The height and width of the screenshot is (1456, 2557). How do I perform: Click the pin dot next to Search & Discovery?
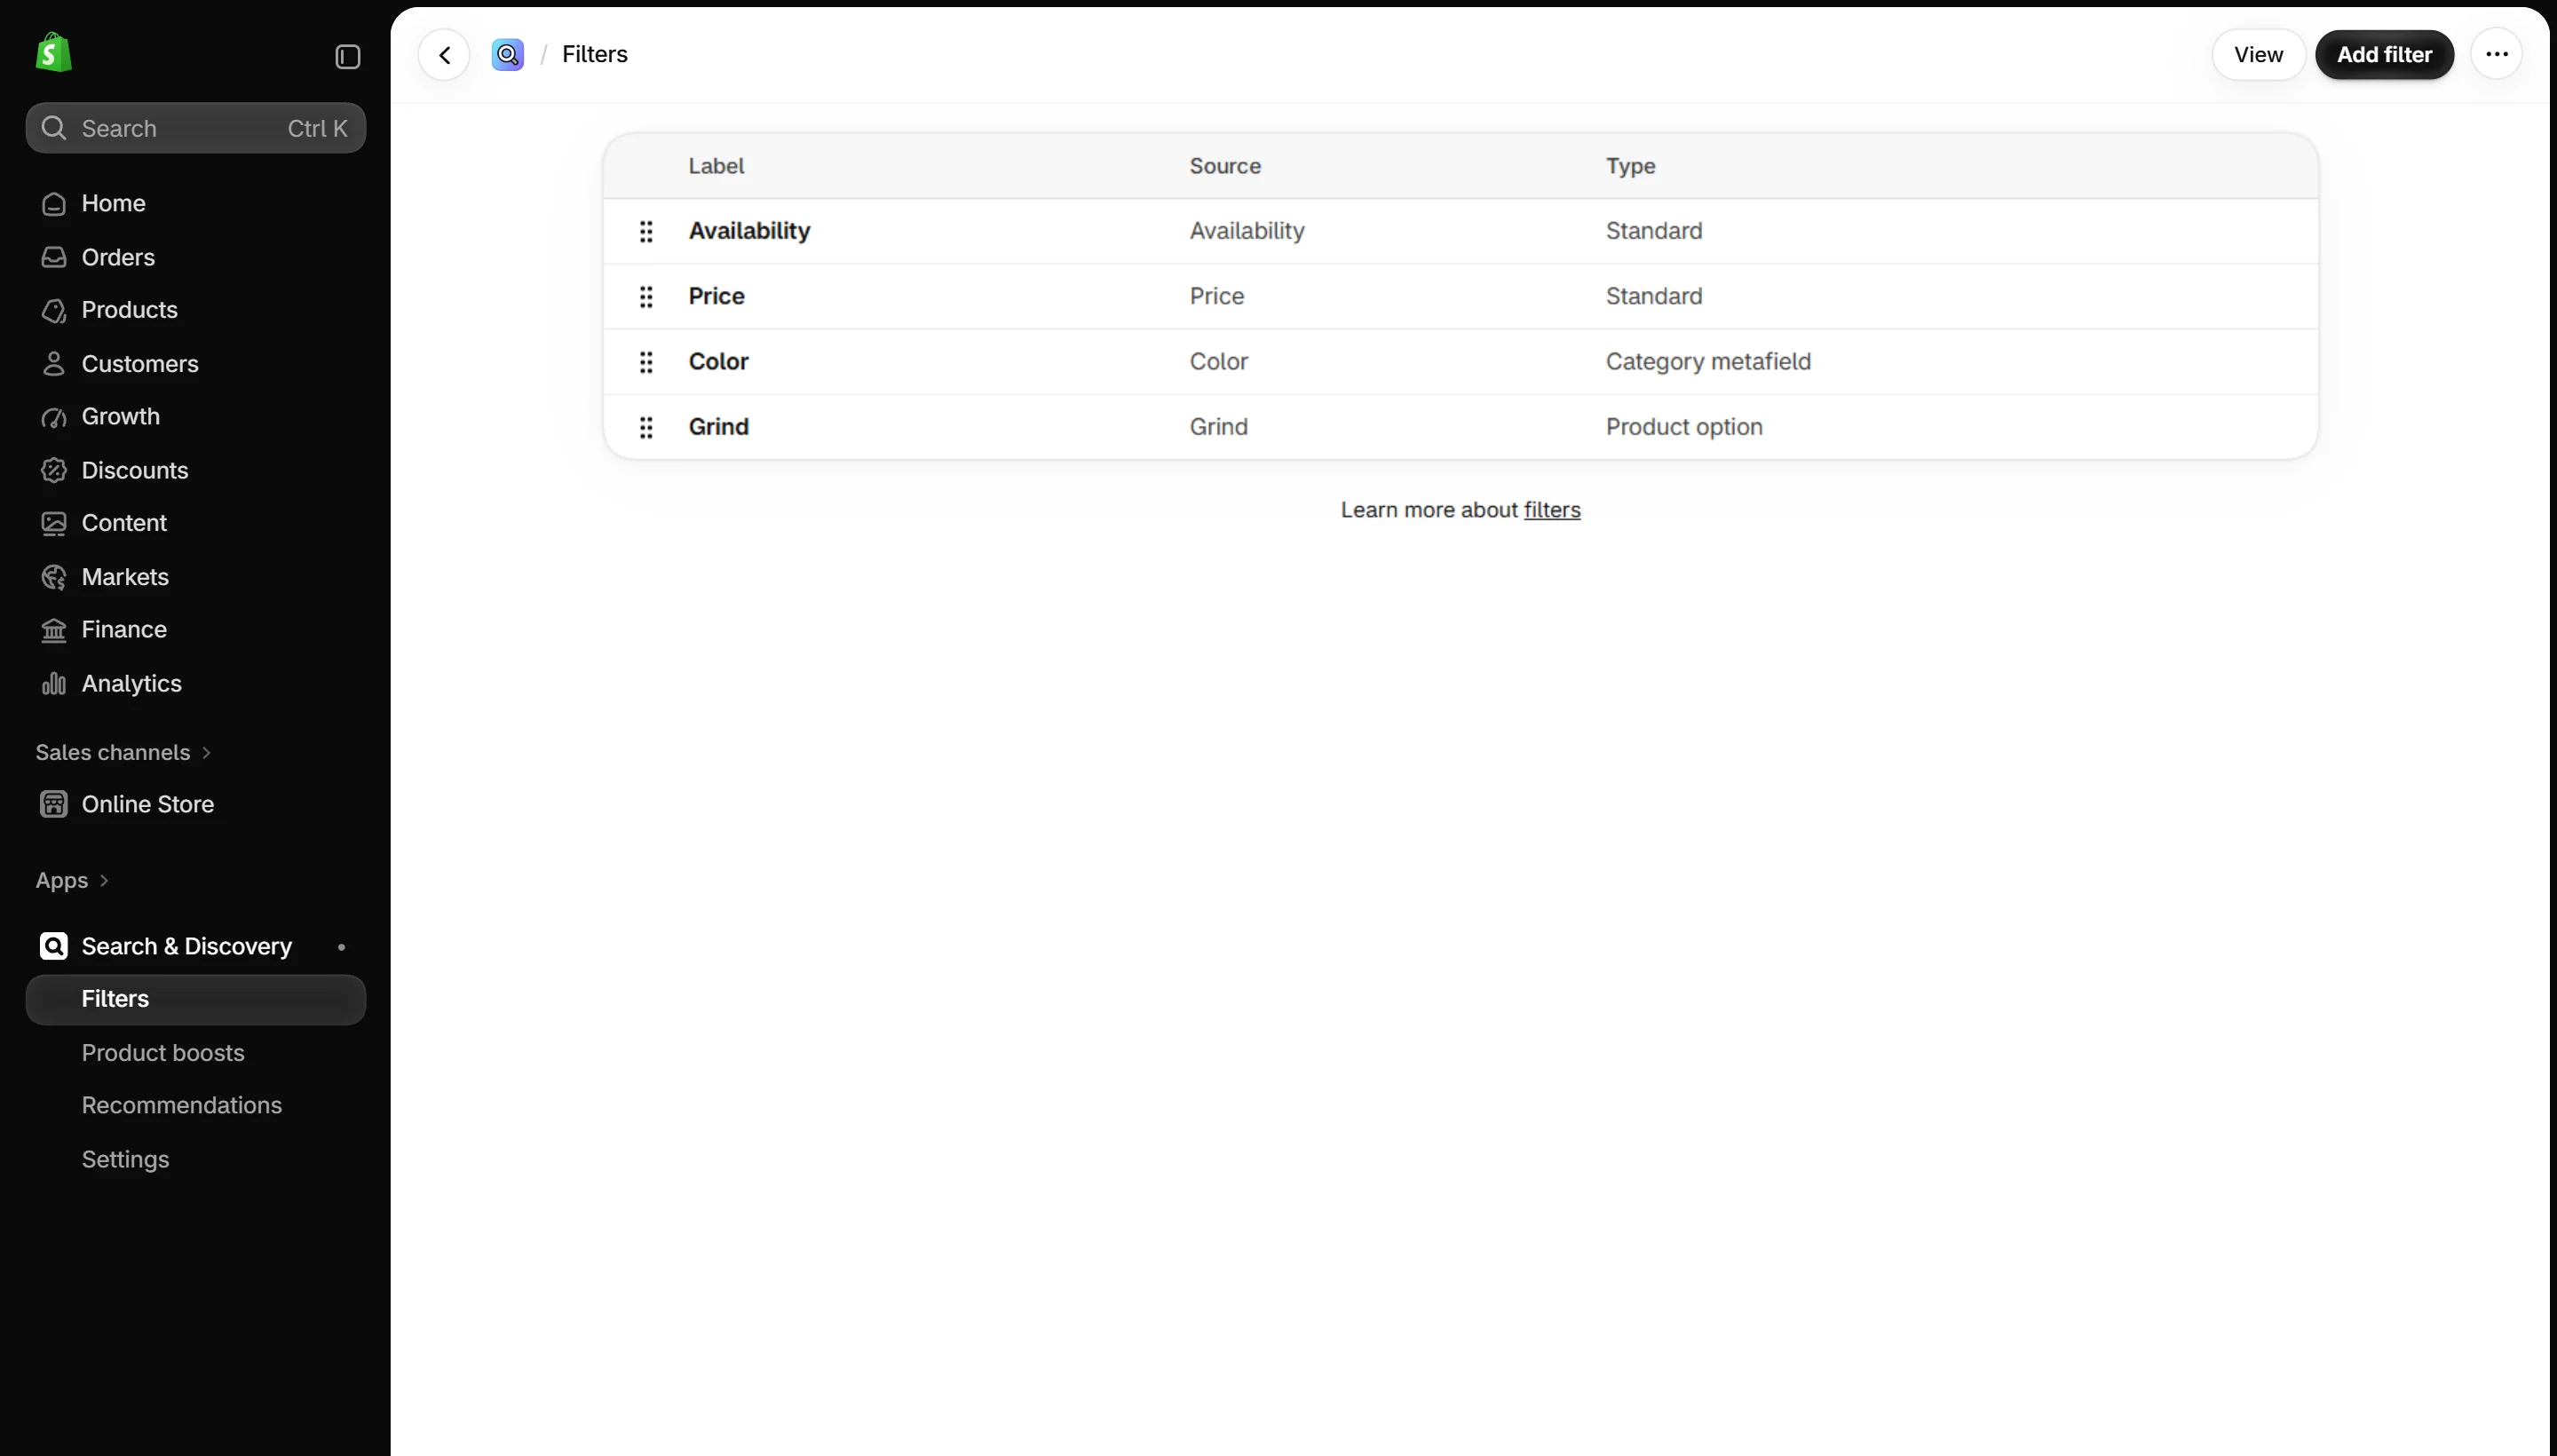pos(341,947)
